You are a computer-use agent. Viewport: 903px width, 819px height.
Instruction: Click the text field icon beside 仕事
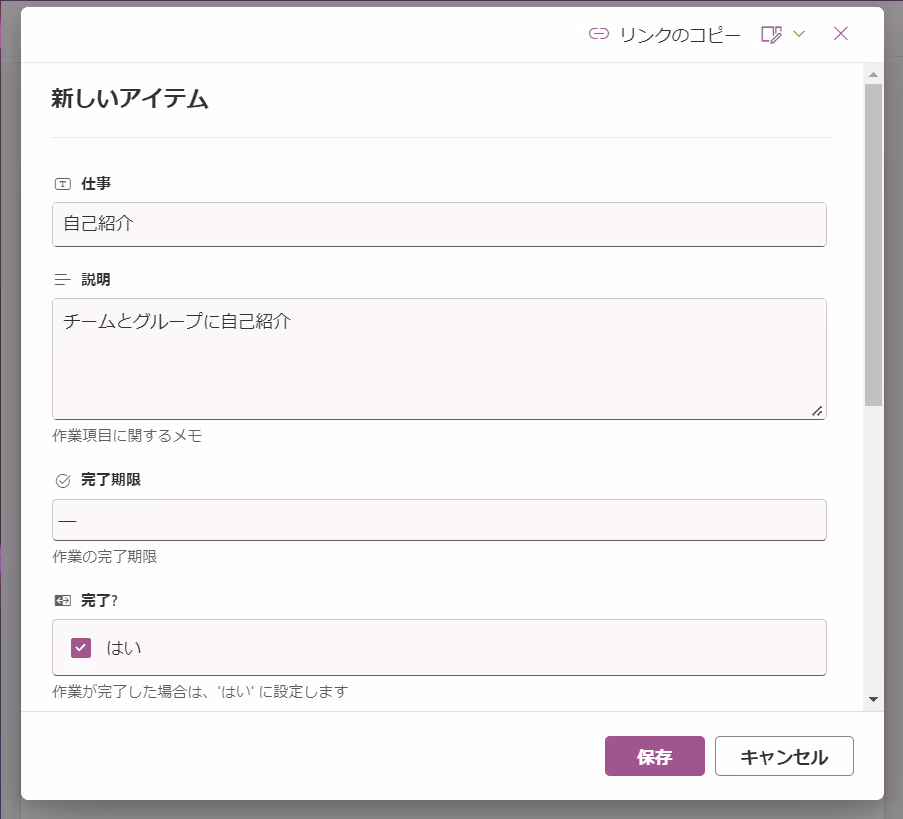click(x=63, y=184)
